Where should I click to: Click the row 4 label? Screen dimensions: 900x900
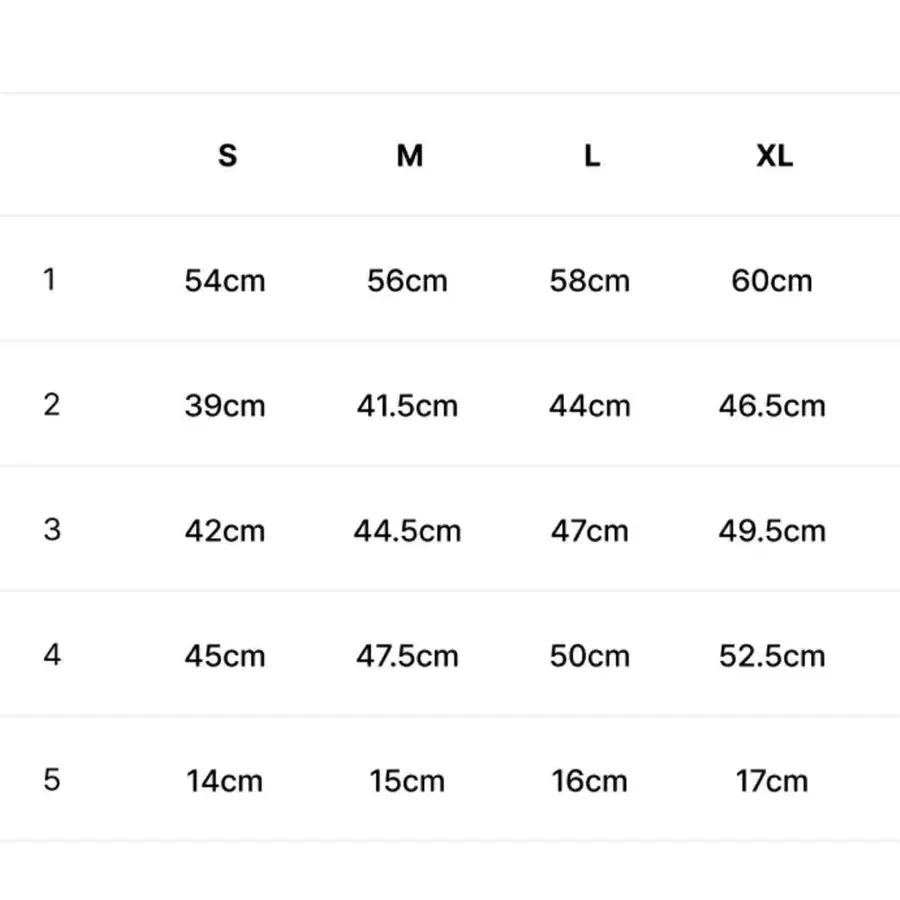52,654
